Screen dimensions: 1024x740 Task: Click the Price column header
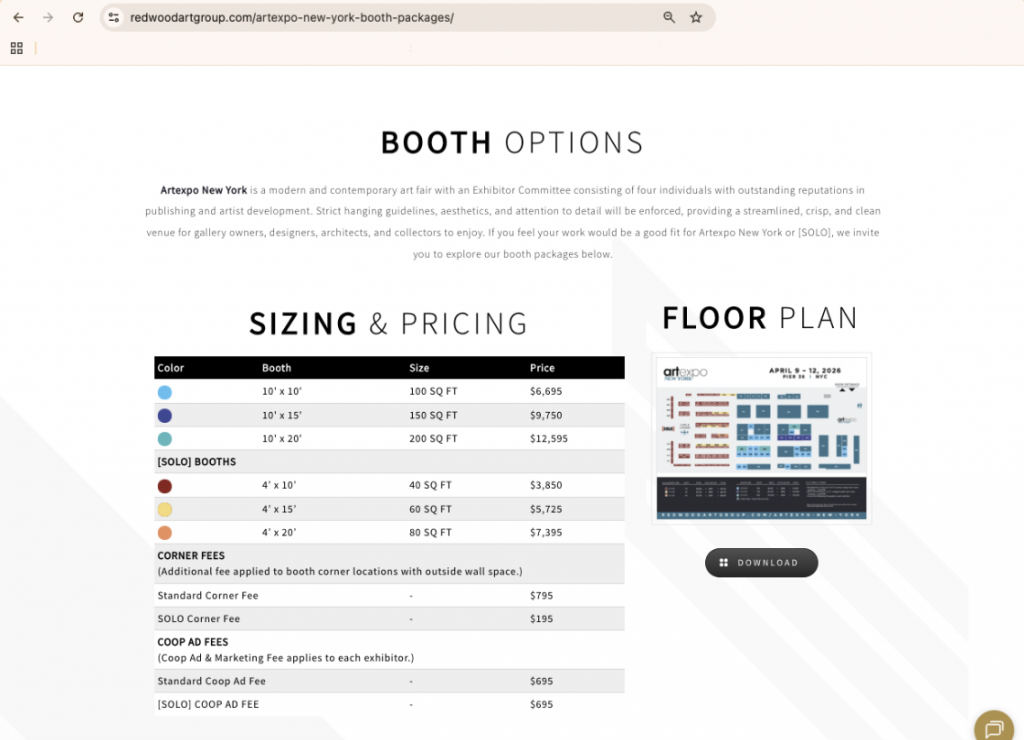click(x=542, y=368)
